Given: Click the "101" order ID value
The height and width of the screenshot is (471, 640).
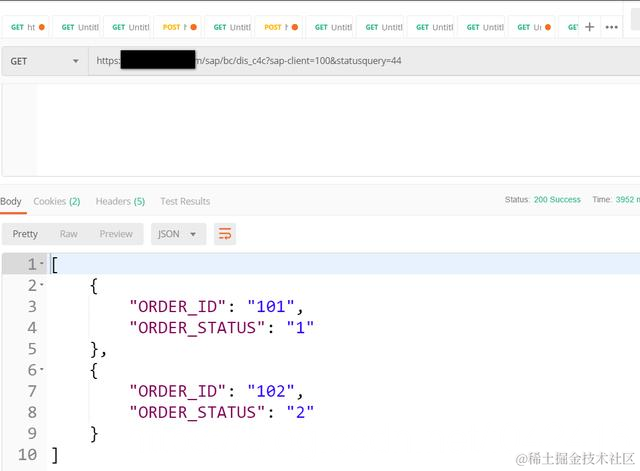Looking at the screenshot, I should click(271, 307).
